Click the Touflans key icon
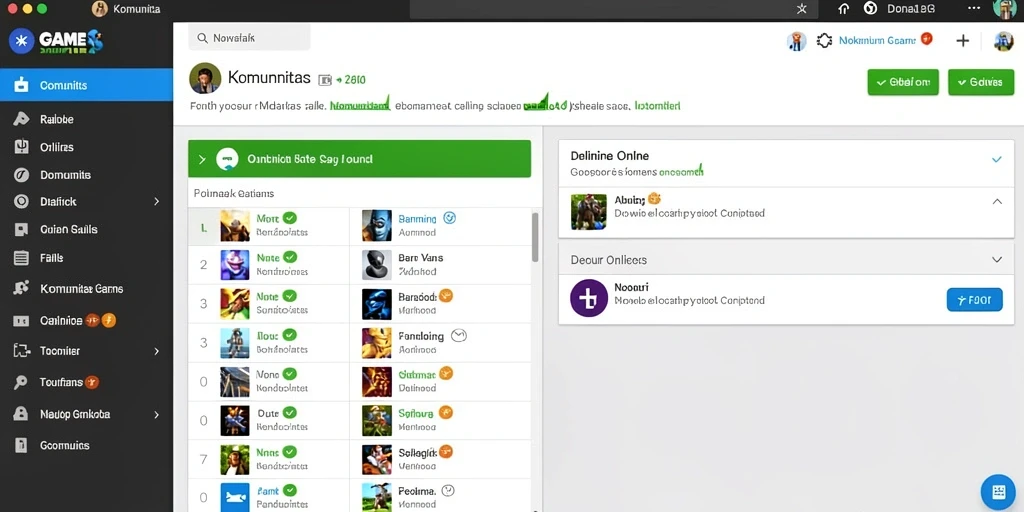Image resolution: width=1024 pixels, height=512 pixels. (21, 383)
